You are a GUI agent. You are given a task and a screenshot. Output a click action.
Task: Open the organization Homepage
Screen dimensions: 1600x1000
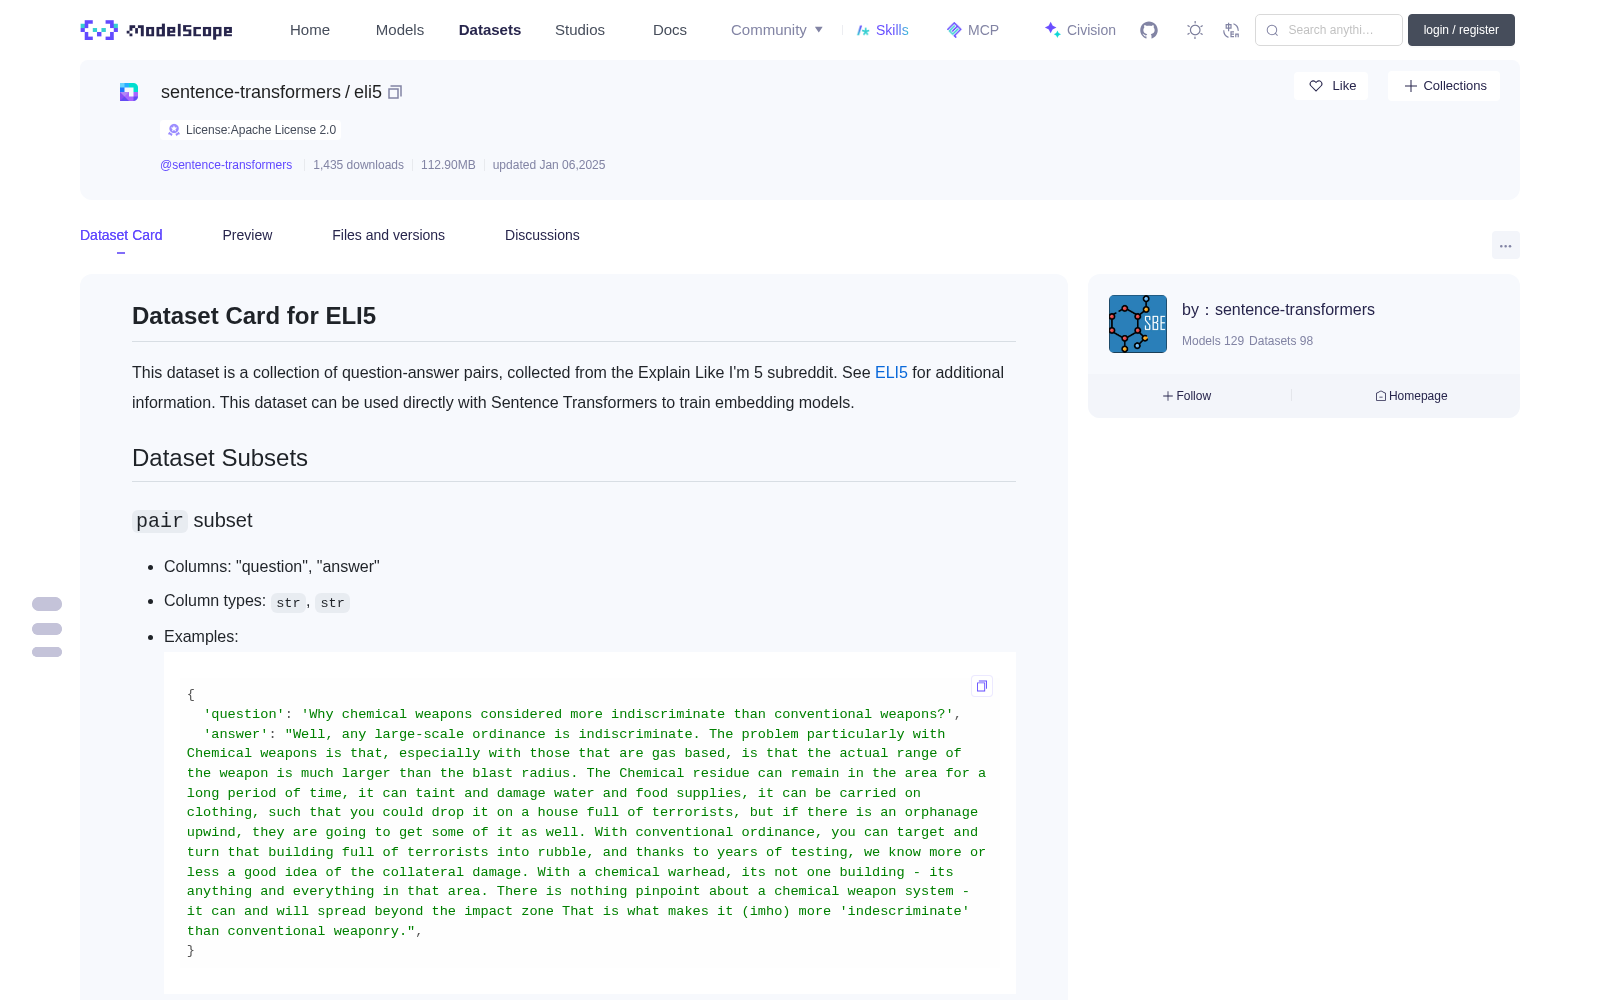tap(1411, 396)
